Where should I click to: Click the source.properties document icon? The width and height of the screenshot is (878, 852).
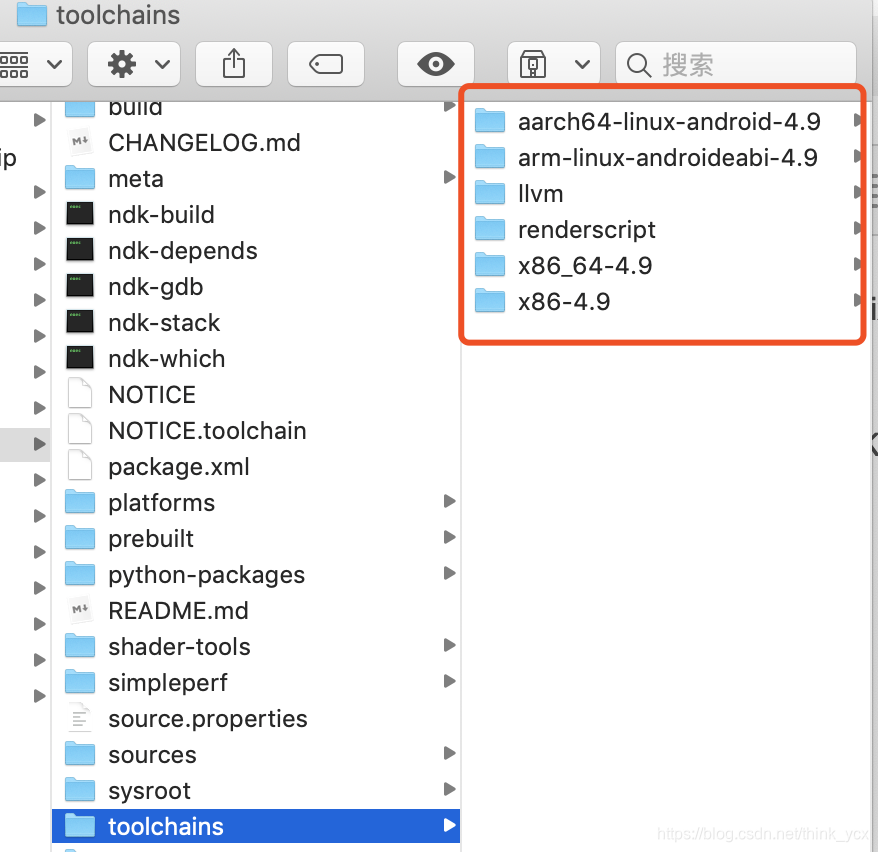80,718
